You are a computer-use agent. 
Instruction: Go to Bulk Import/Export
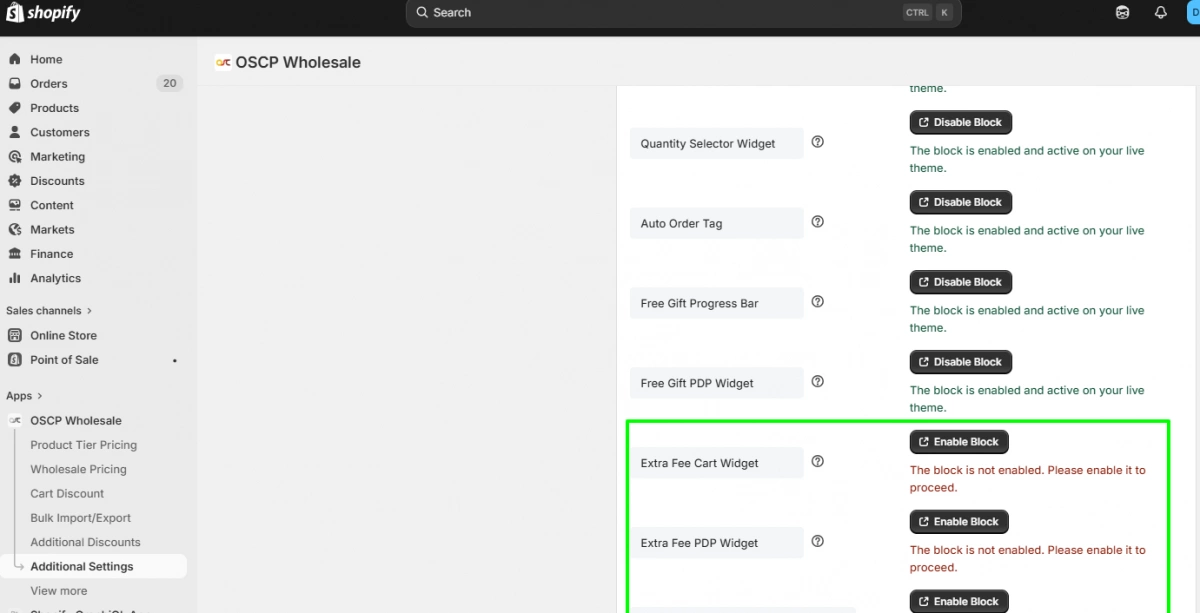[x=80, y=518]
